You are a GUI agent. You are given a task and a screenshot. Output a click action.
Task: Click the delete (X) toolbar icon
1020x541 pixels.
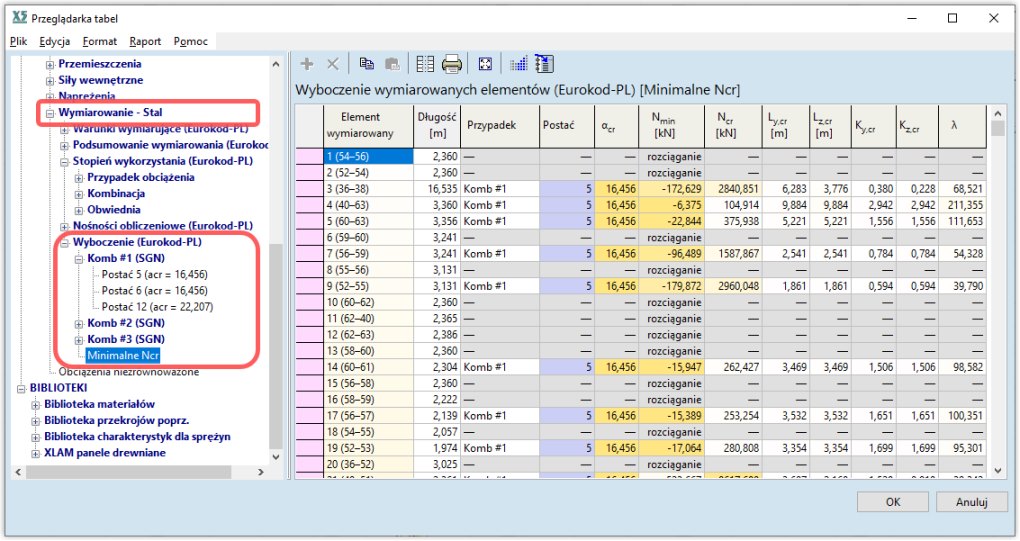[333, 64]
